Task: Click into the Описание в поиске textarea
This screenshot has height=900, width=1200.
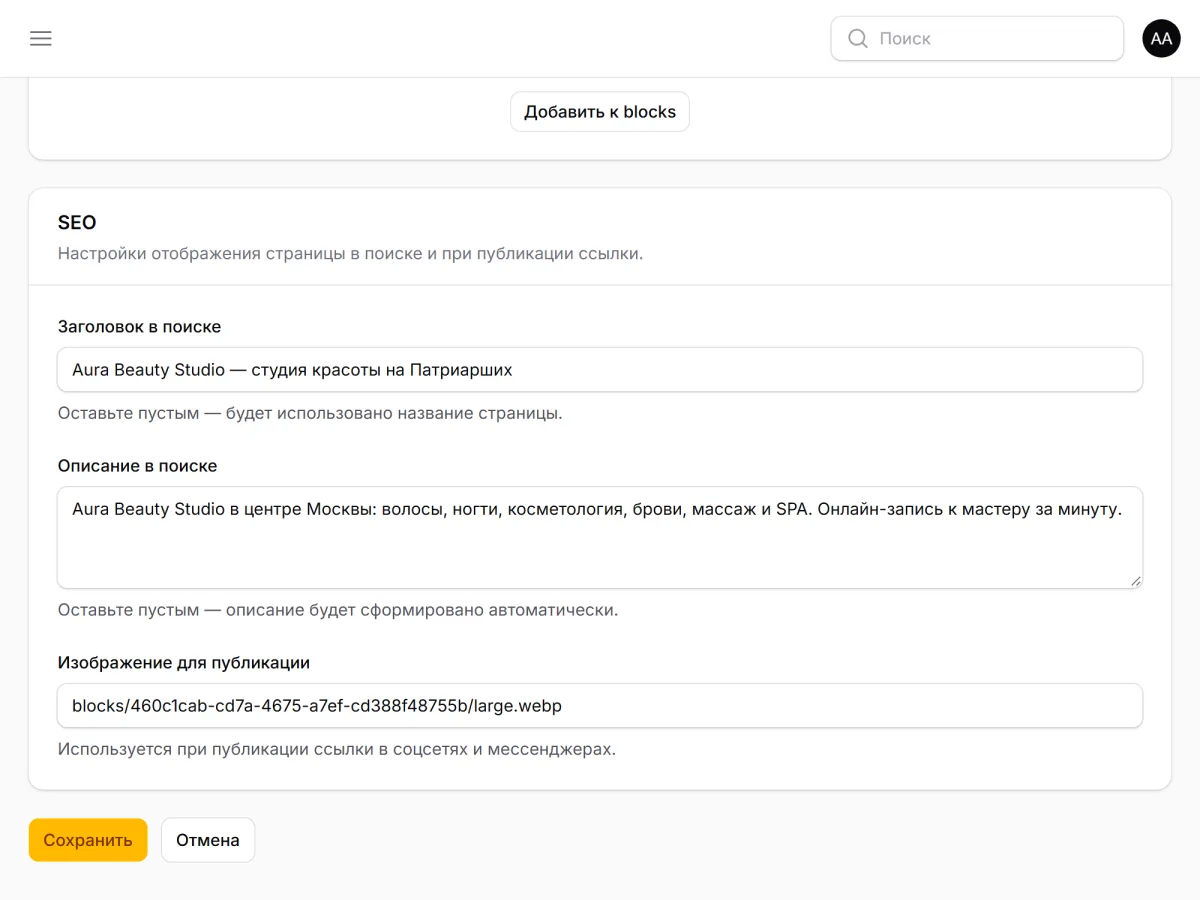Action: [600, 538]
